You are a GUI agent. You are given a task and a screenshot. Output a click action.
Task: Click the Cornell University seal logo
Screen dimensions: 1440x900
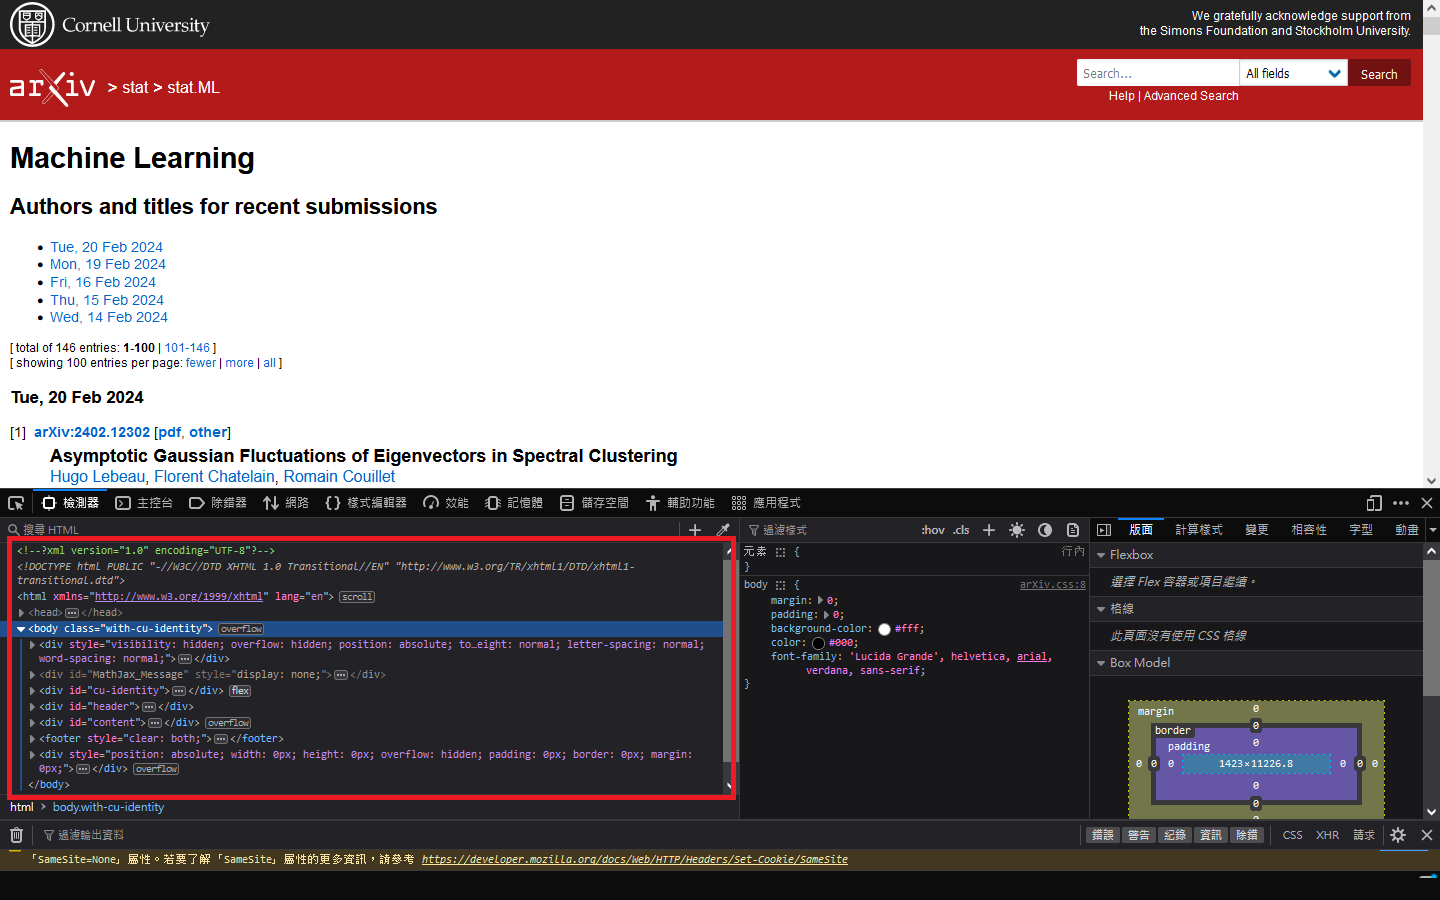tap(32, 25)
